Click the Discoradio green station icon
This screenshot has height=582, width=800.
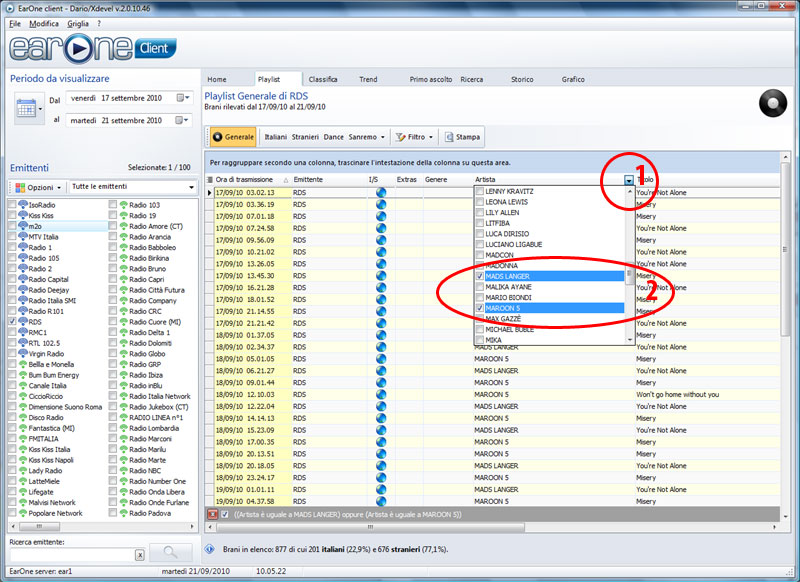[x=23, y=417]
